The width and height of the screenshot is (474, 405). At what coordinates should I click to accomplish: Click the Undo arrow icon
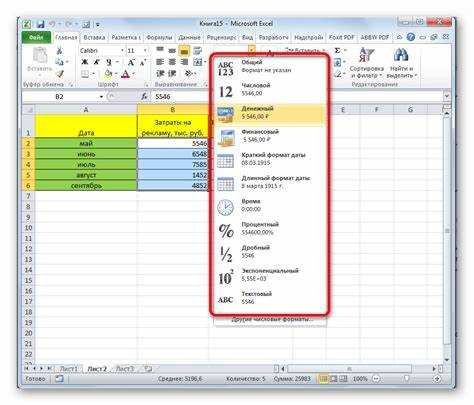click(x=52, y=24)
